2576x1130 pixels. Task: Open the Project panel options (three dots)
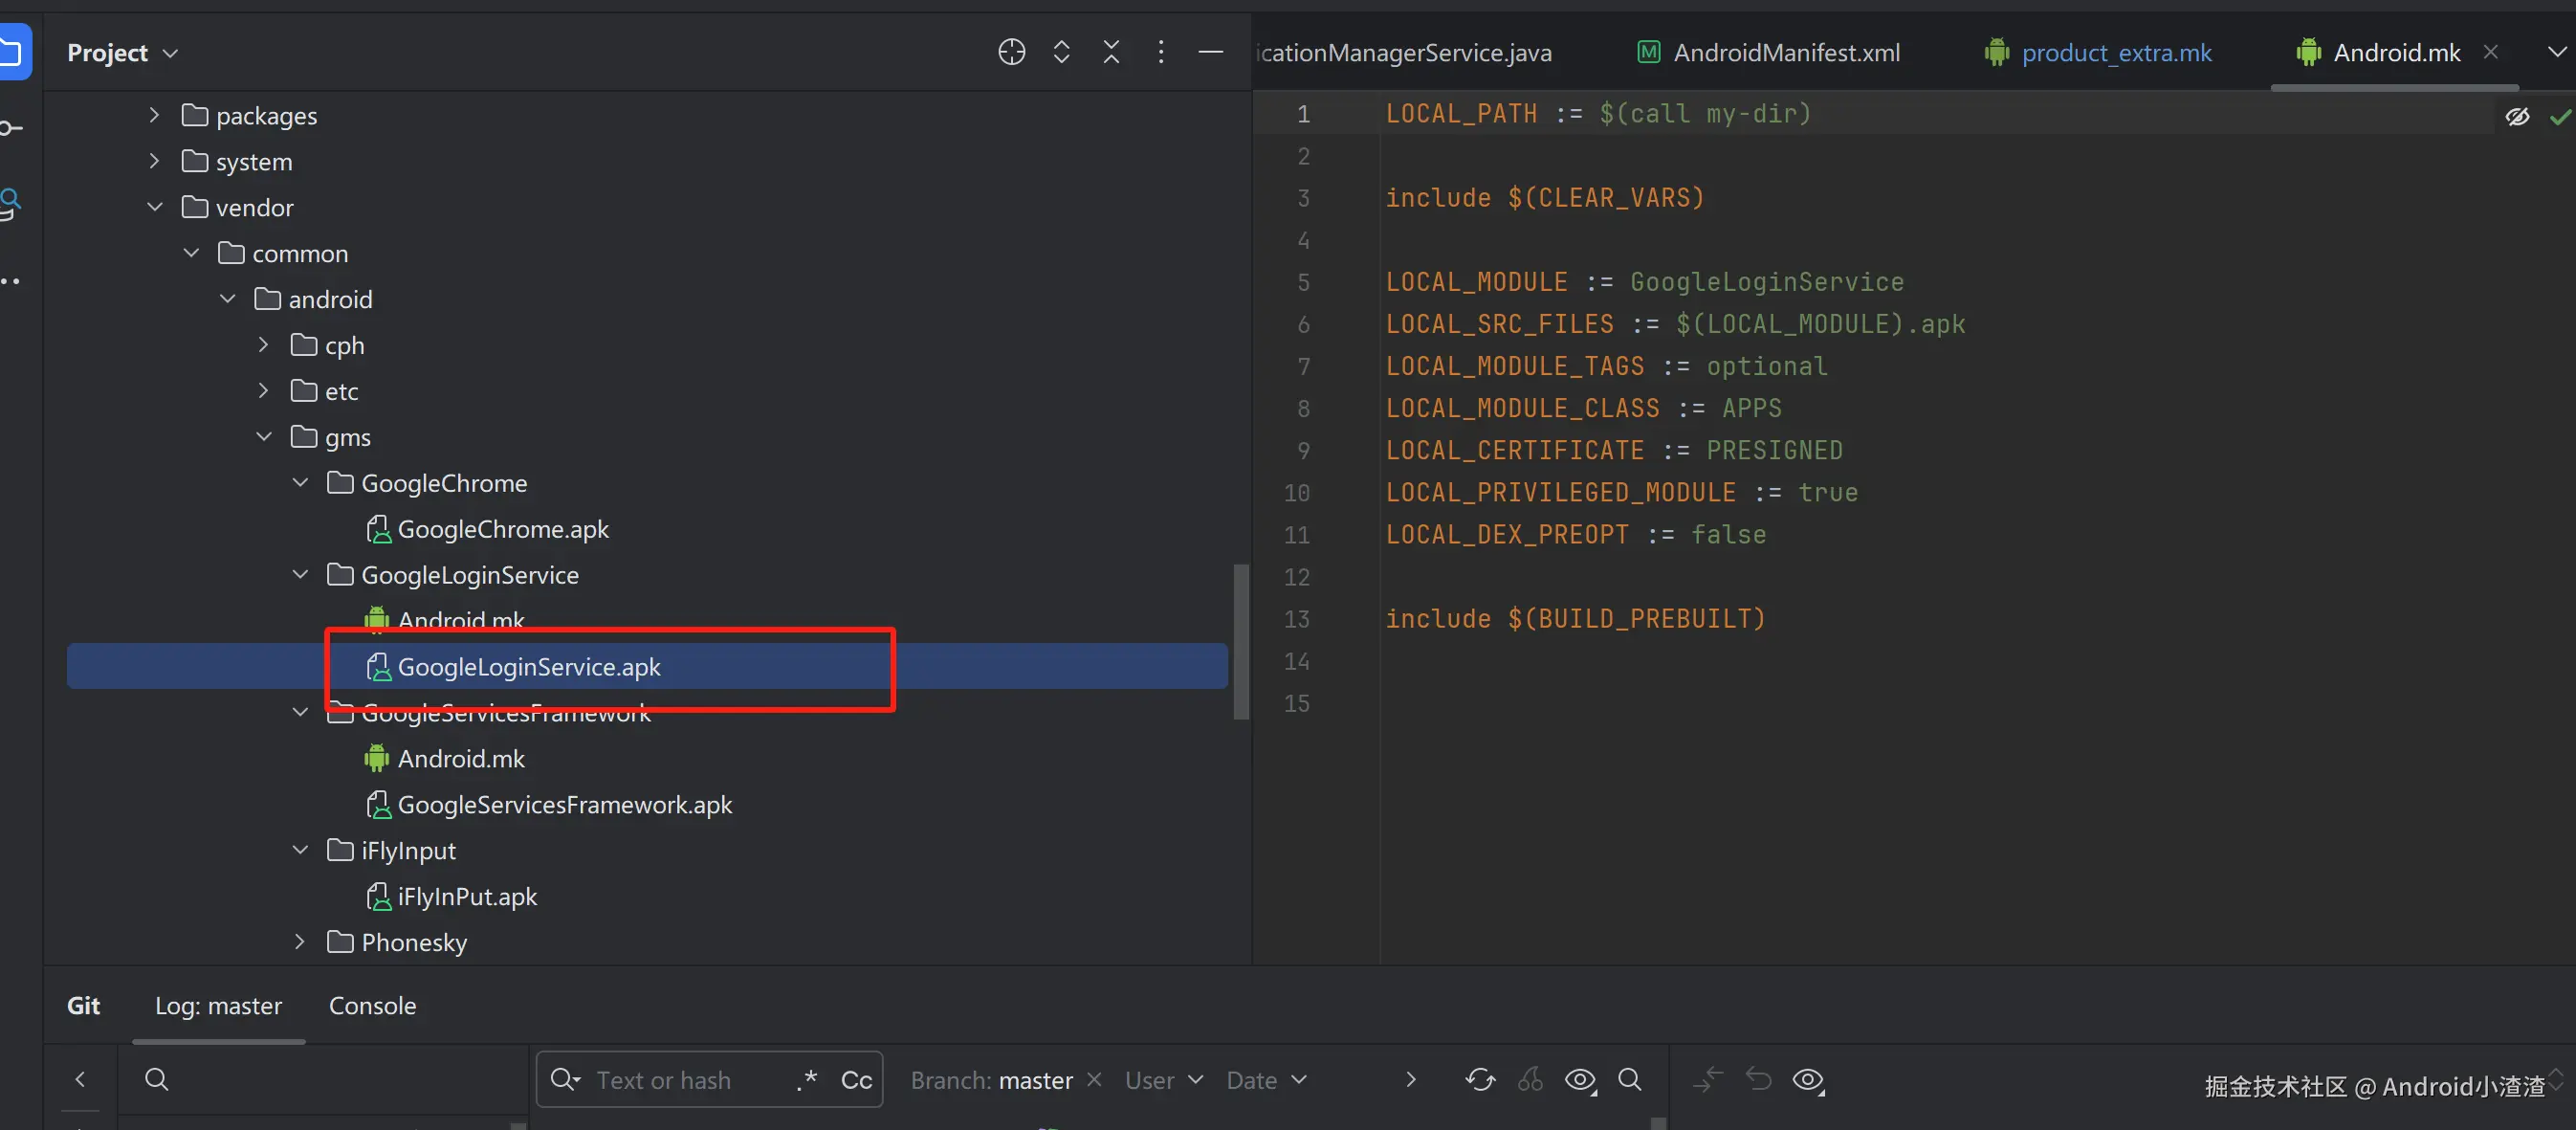coord(1160,52)
